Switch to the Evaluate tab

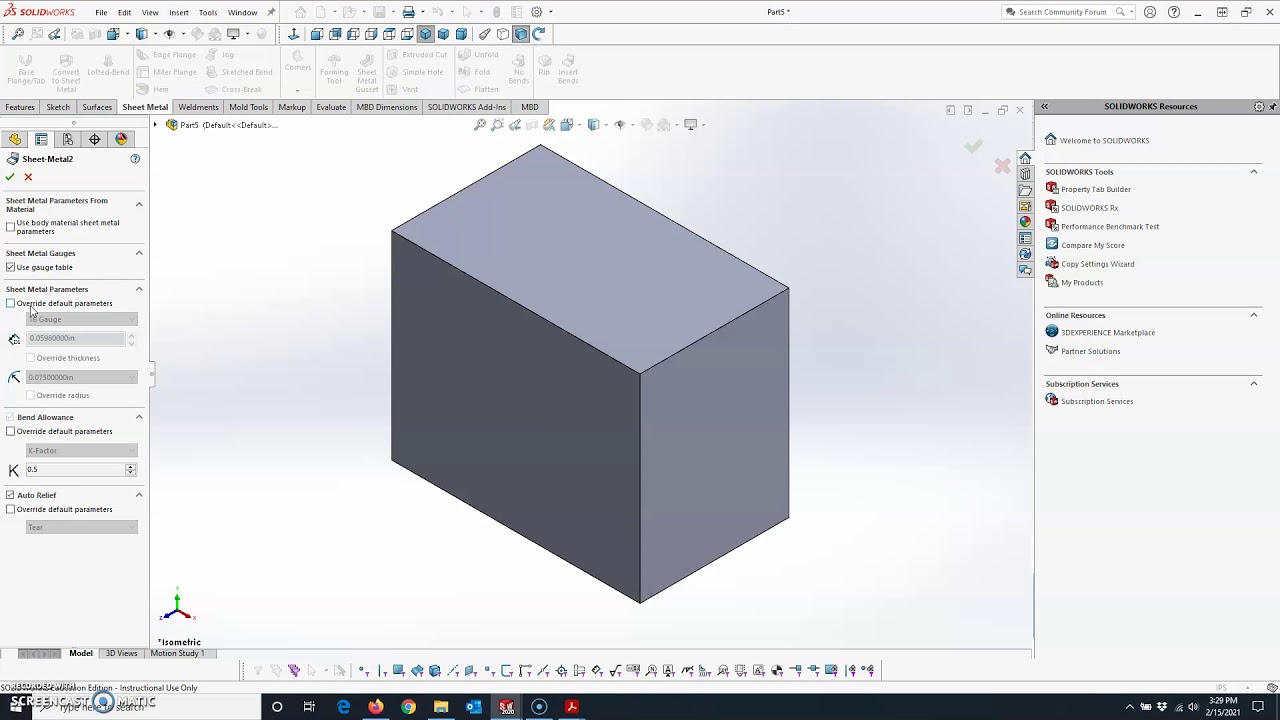click(x=331, y=107)
